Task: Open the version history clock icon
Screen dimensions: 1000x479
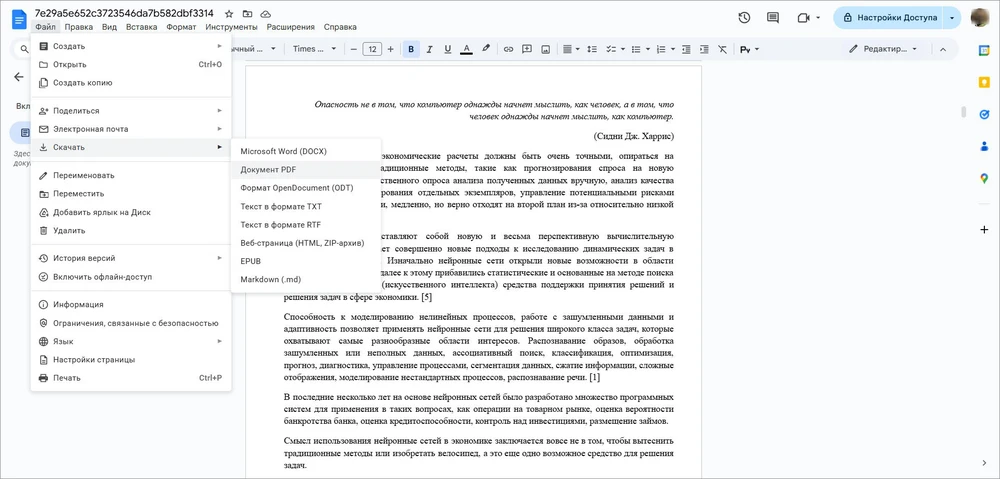Action: click(744, 18)
